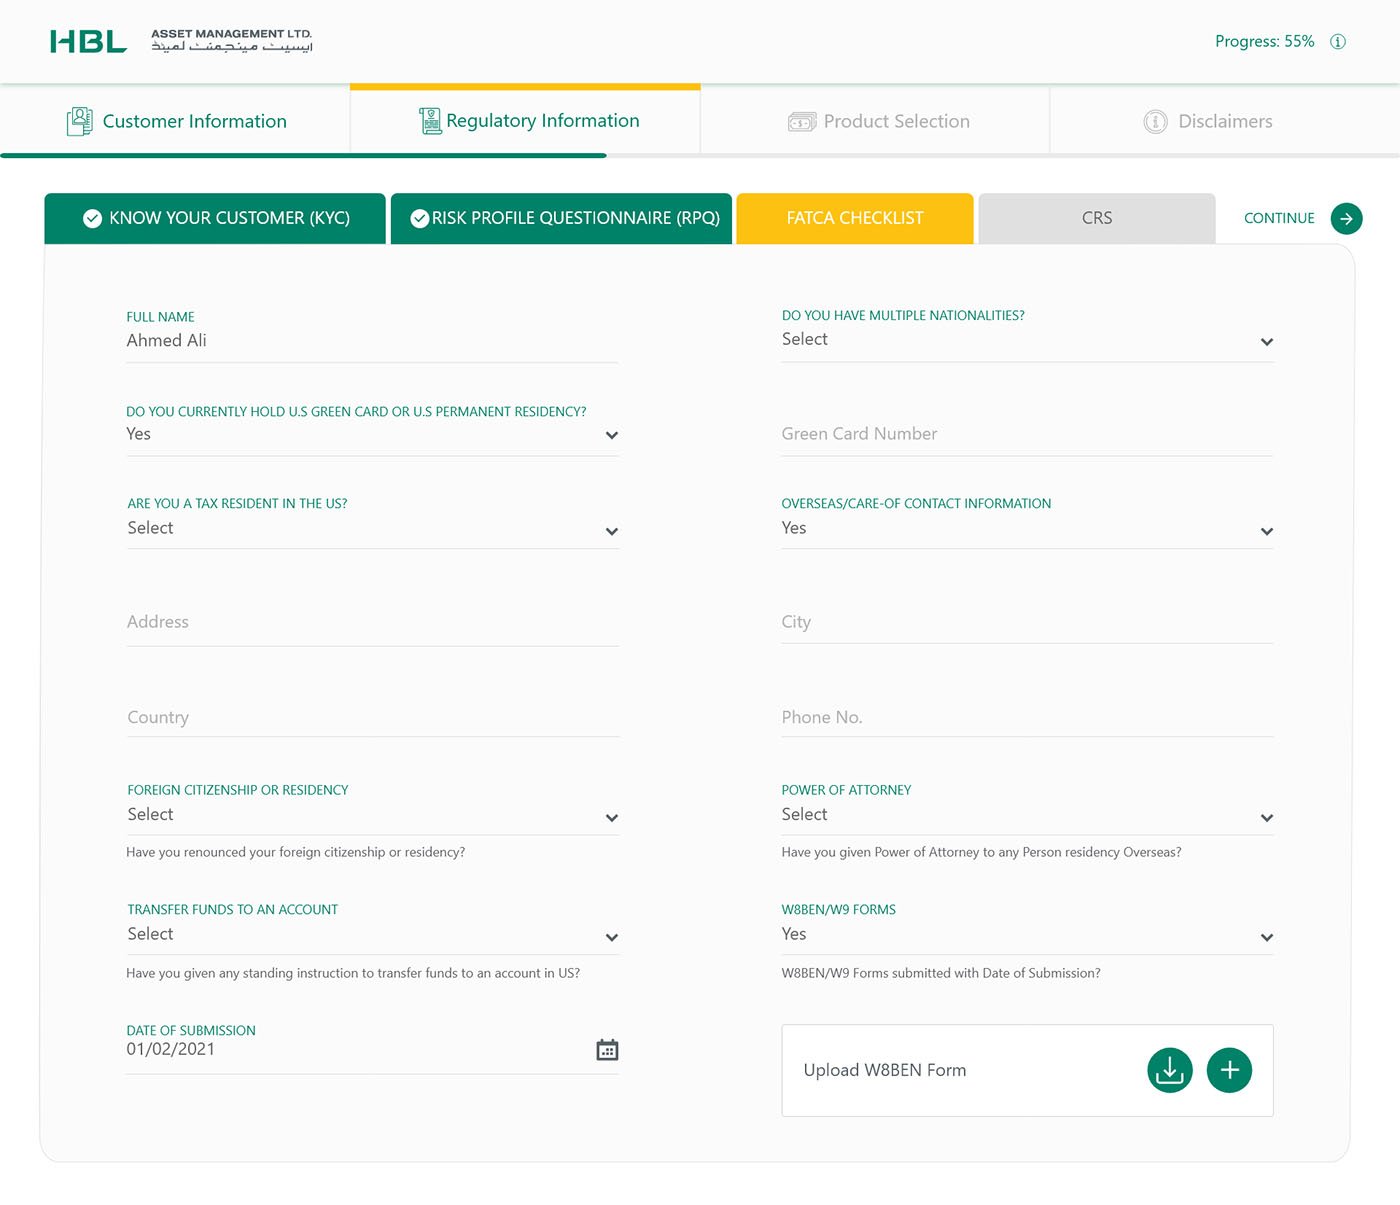Select Risk Profile Questionnaire (RPQ) sub-tab
The width and height of the screenshot is (1400, 1205).
[x=561, y=218]
